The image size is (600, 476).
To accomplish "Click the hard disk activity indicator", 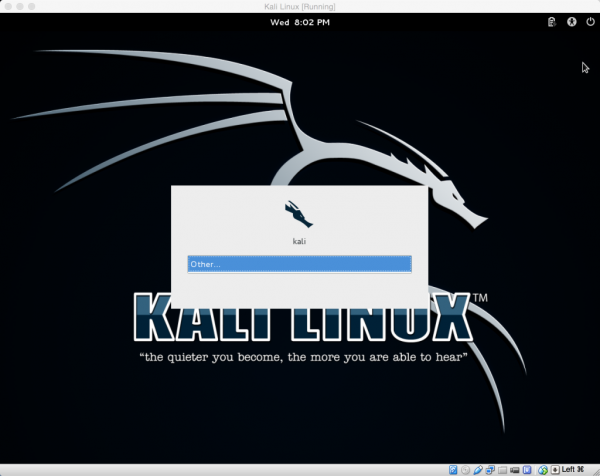I will click(453, 470).
